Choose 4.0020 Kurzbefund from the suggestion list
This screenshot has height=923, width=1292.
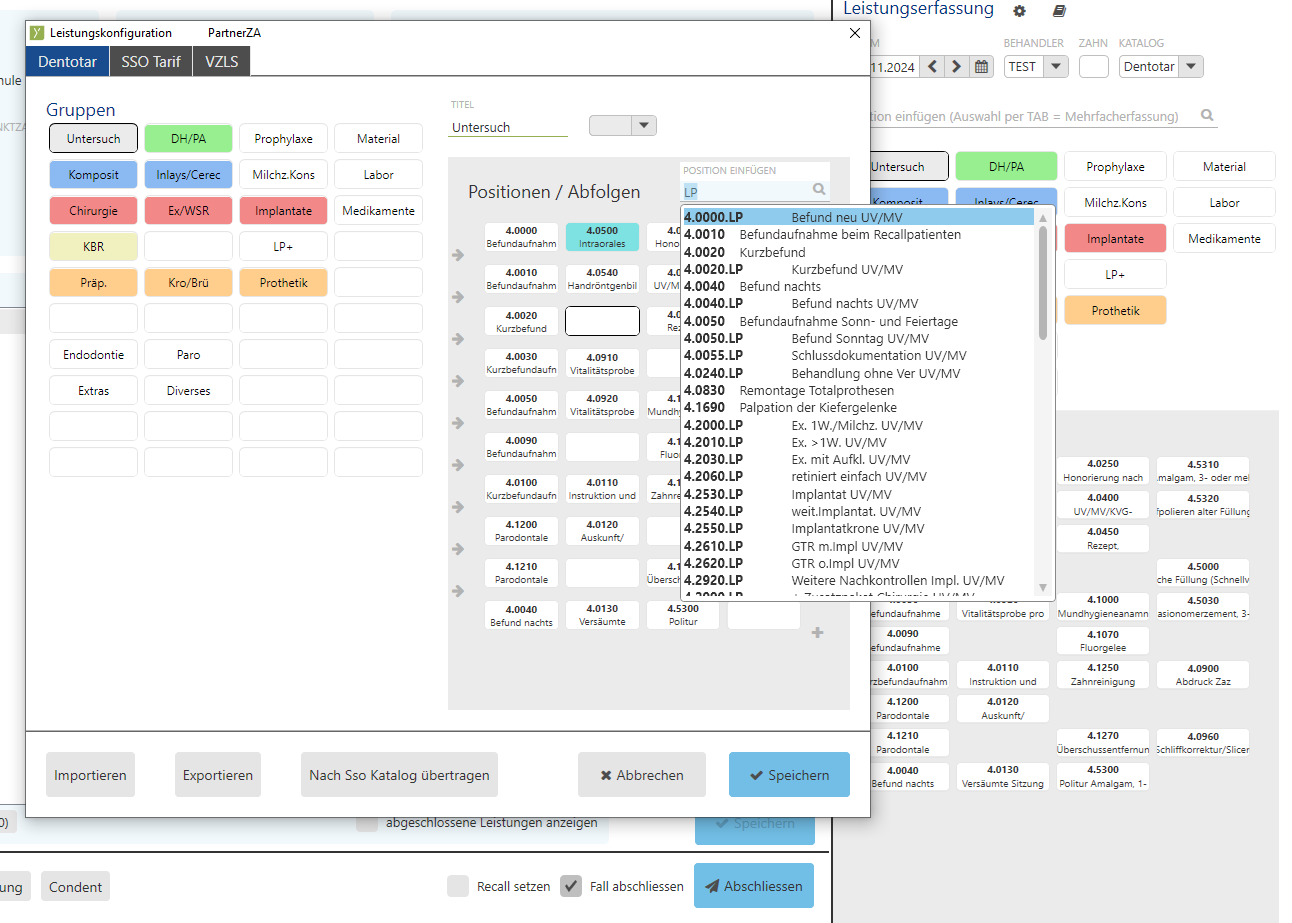[x=765, y=252]
